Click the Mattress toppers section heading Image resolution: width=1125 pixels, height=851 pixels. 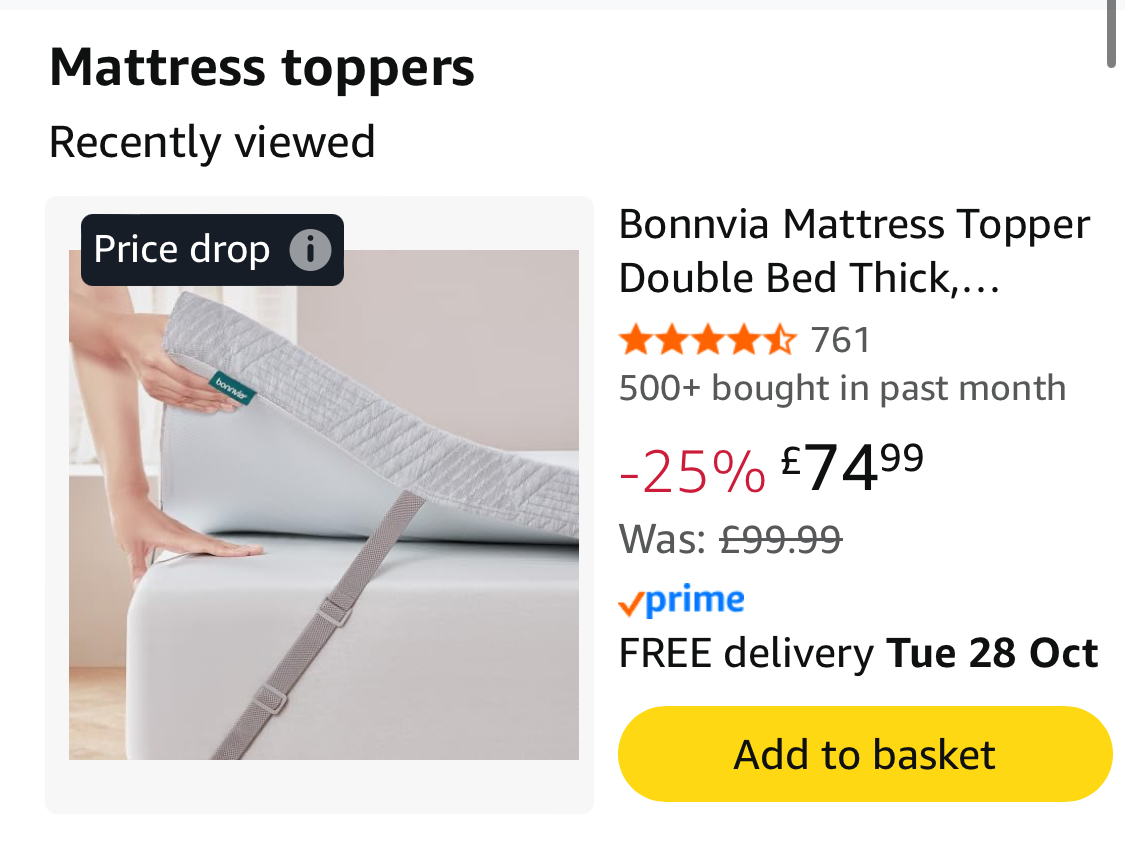point(262,68)
